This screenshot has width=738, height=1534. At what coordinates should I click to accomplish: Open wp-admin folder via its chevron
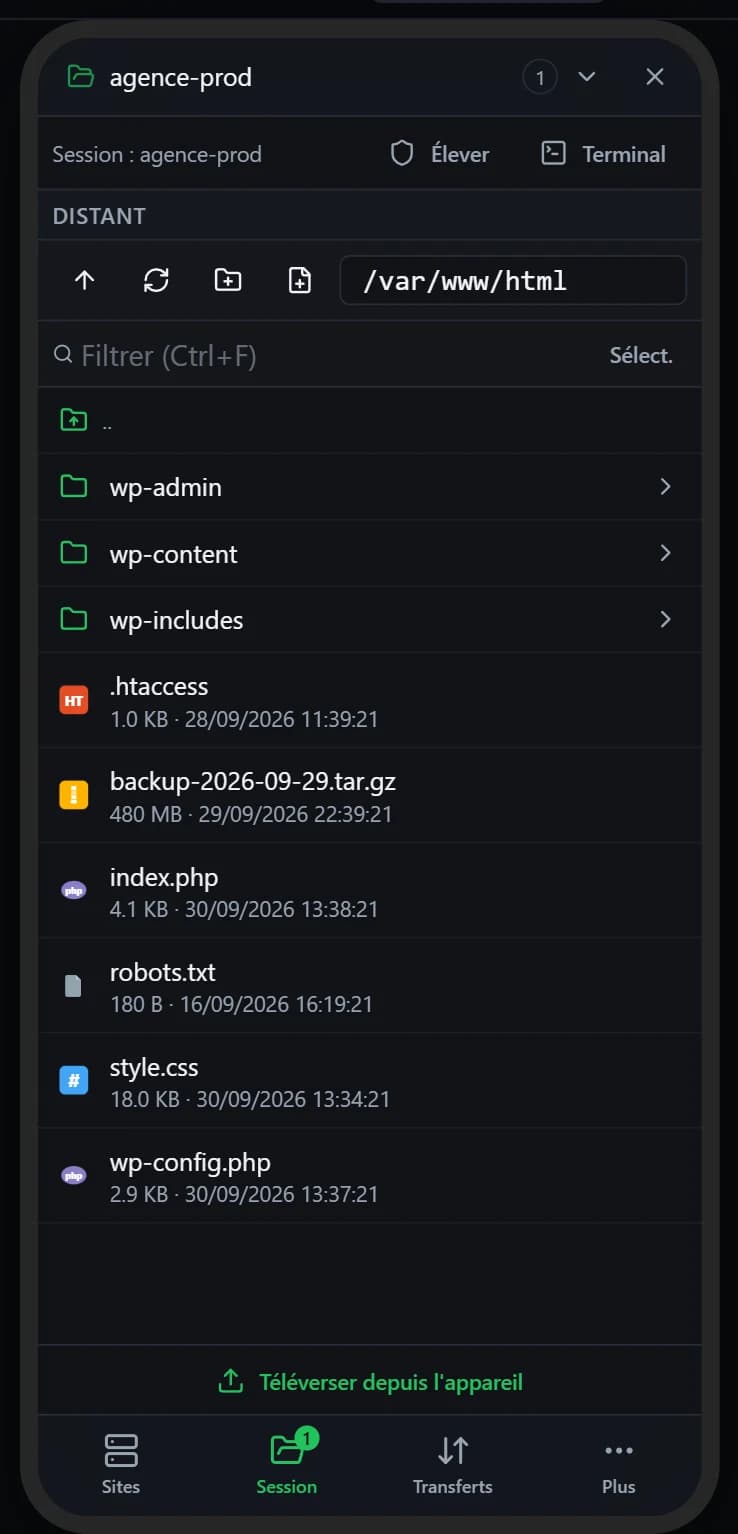pos(665,487)
